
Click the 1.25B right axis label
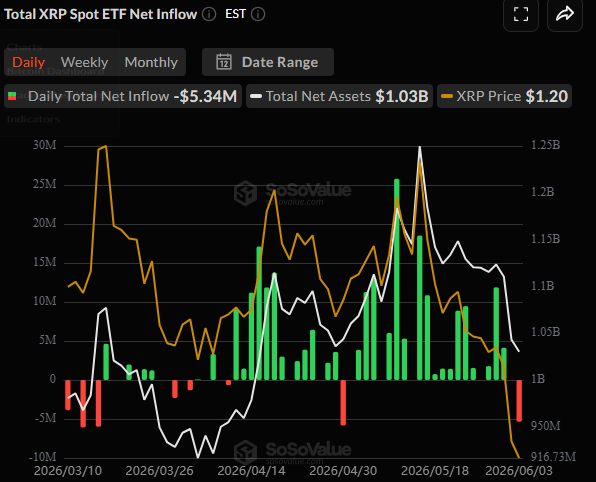coord(545,145)
